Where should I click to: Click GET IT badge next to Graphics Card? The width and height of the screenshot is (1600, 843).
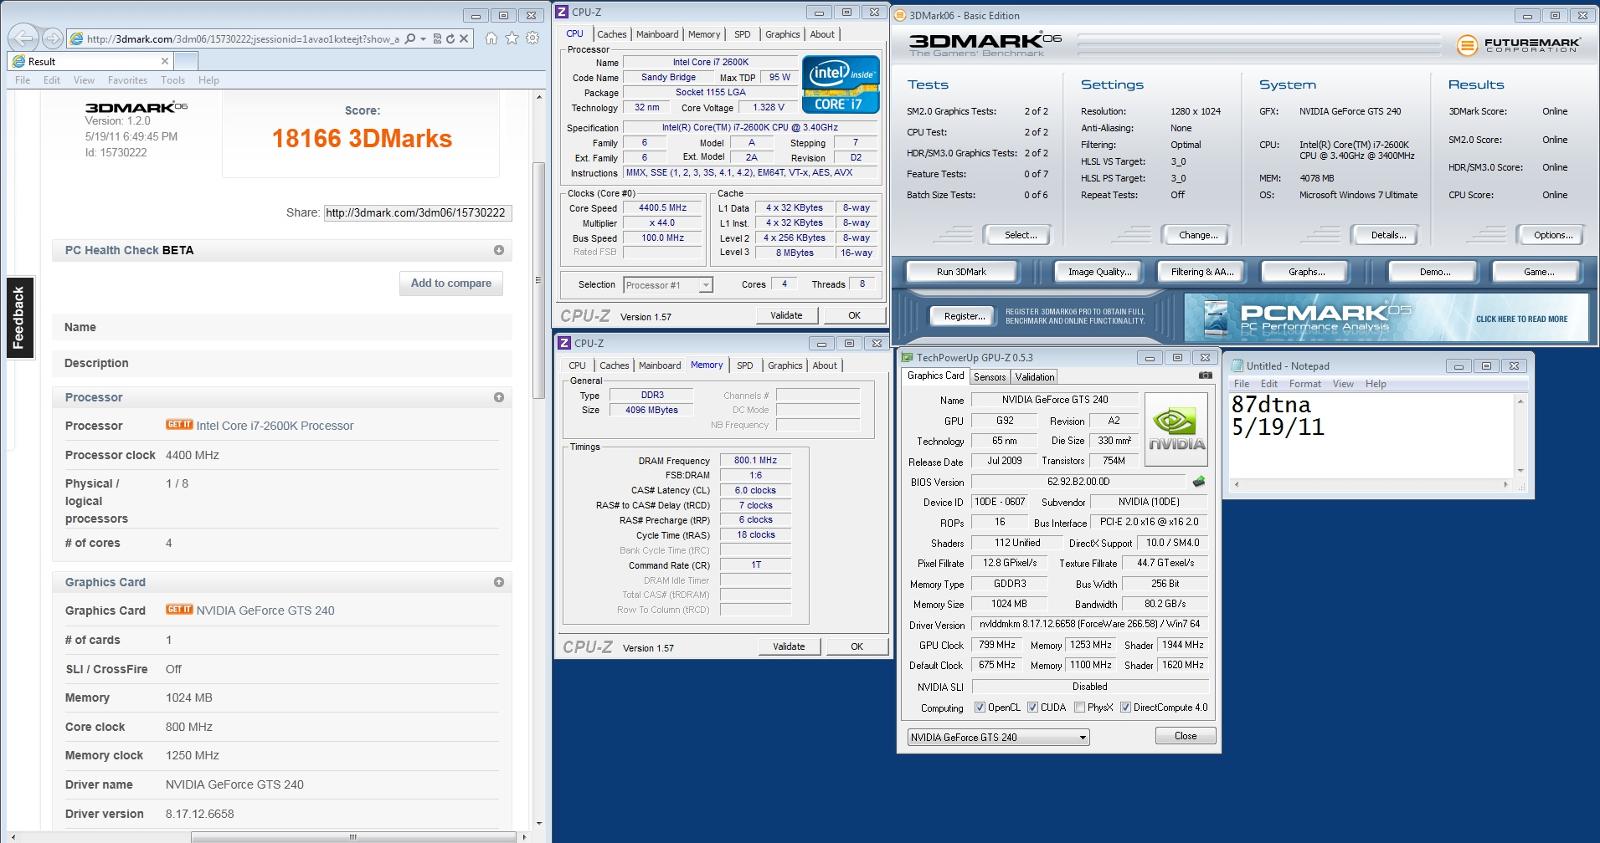179,609
